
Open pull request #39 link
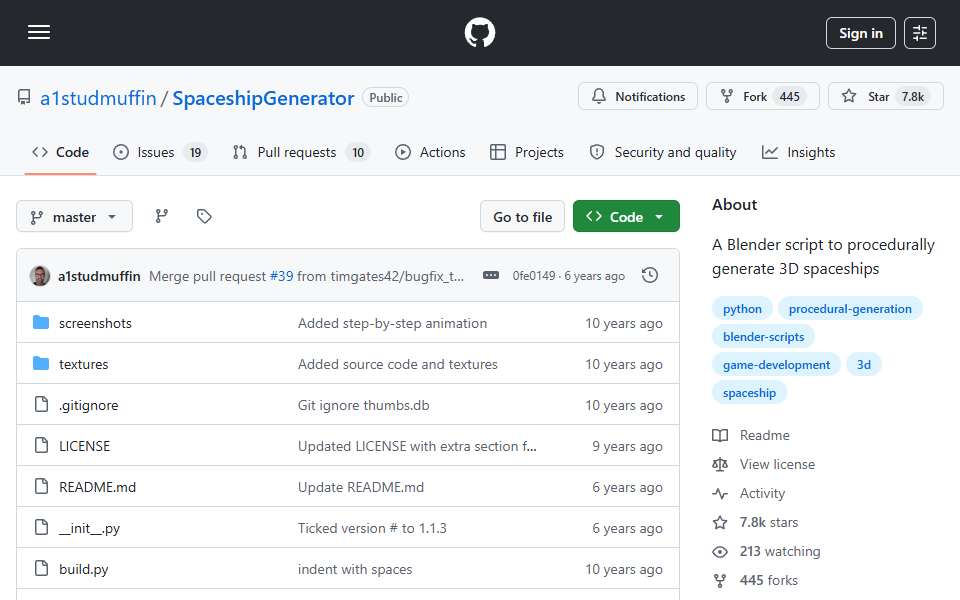282,276
